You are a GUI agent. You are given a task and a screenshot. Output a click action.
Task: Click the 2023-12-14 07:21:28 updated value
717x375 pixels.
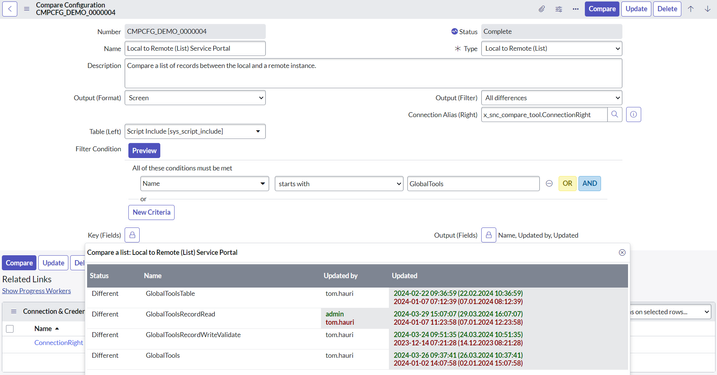coord(458,343)
